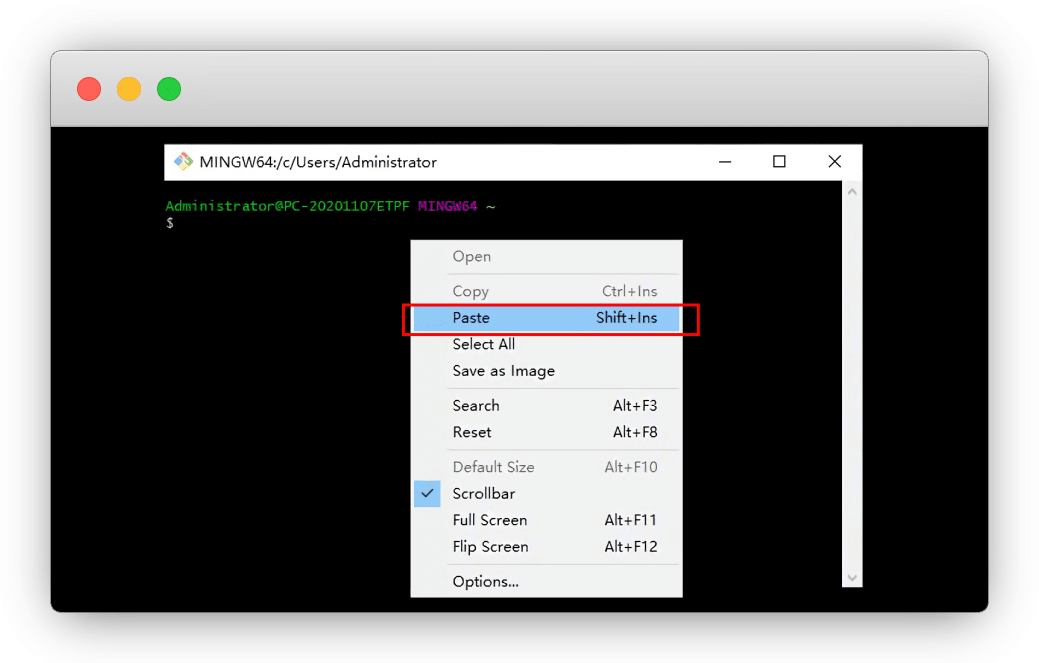The width and height of the screenshot is (1039, 663).
Task: Click the red macOS close dot
Action: click(89, 89)
